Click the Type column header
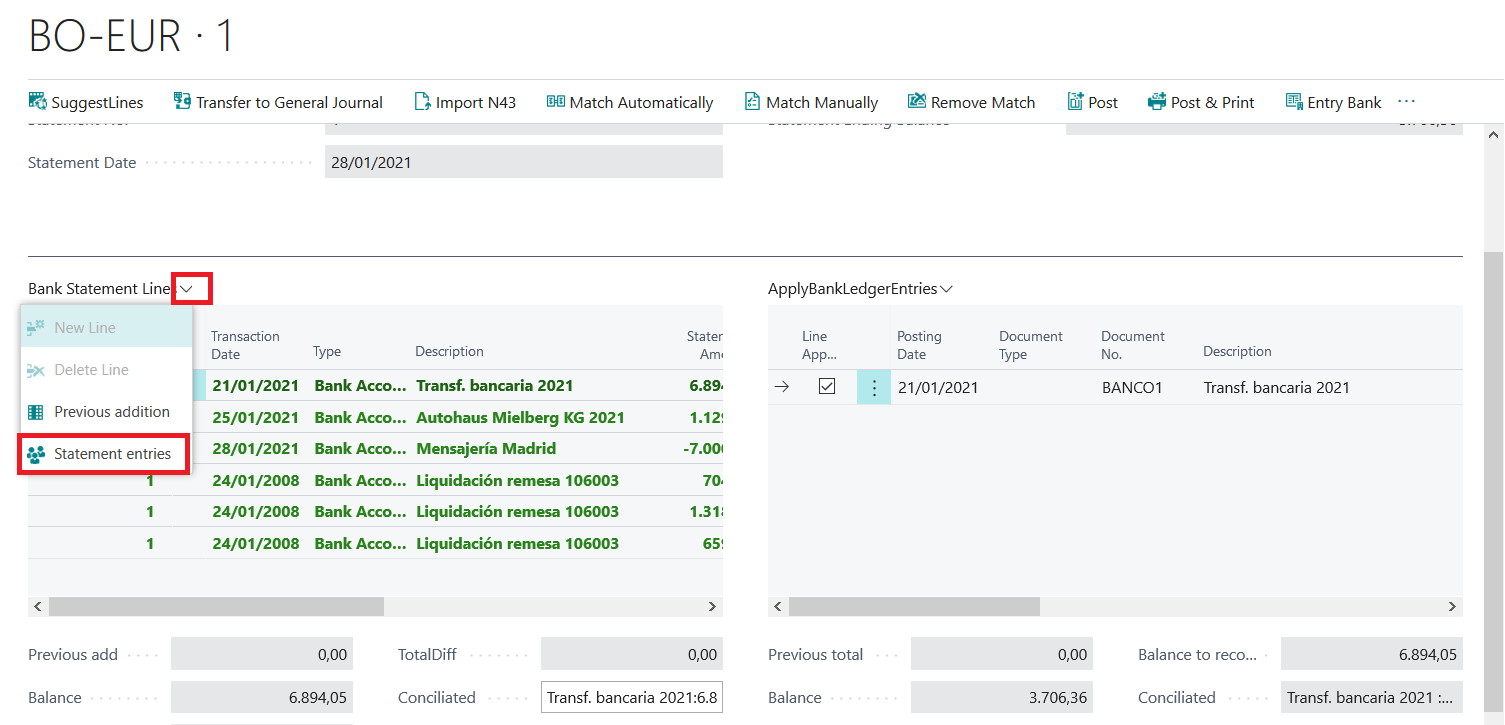Screen dimensions: 1505x725 click(x=327, y=351)
